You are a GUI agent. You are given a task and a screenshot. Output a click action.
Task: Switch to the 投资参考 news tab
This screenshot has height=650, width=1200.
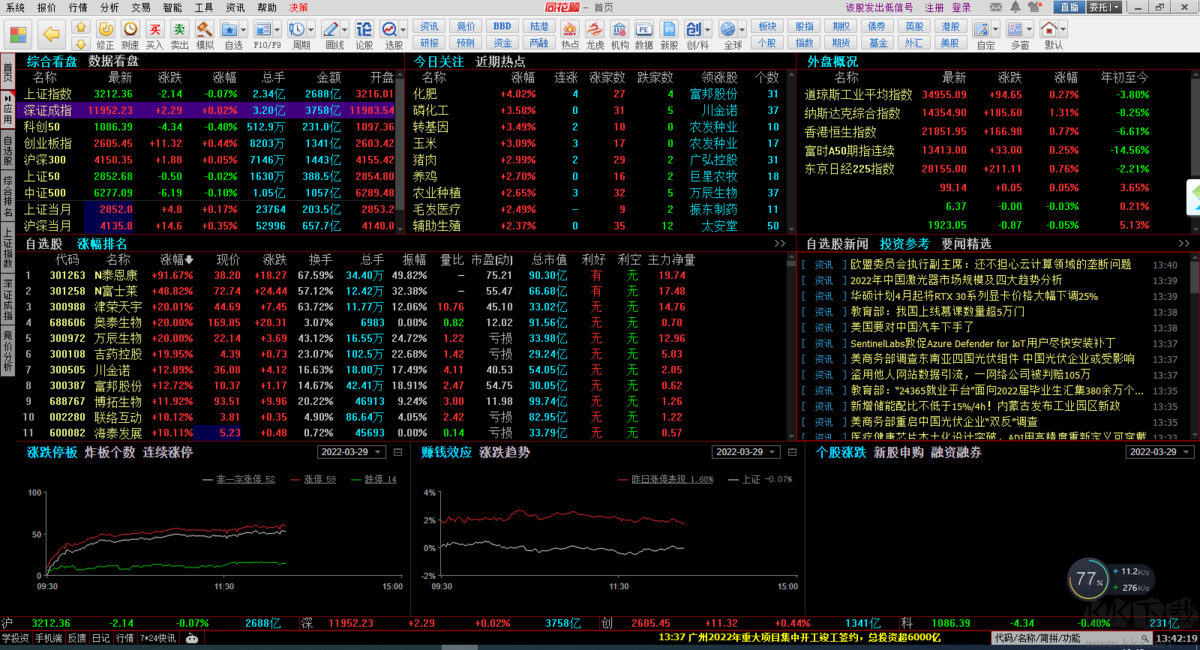pyautogui.click(x=905, y=244)
